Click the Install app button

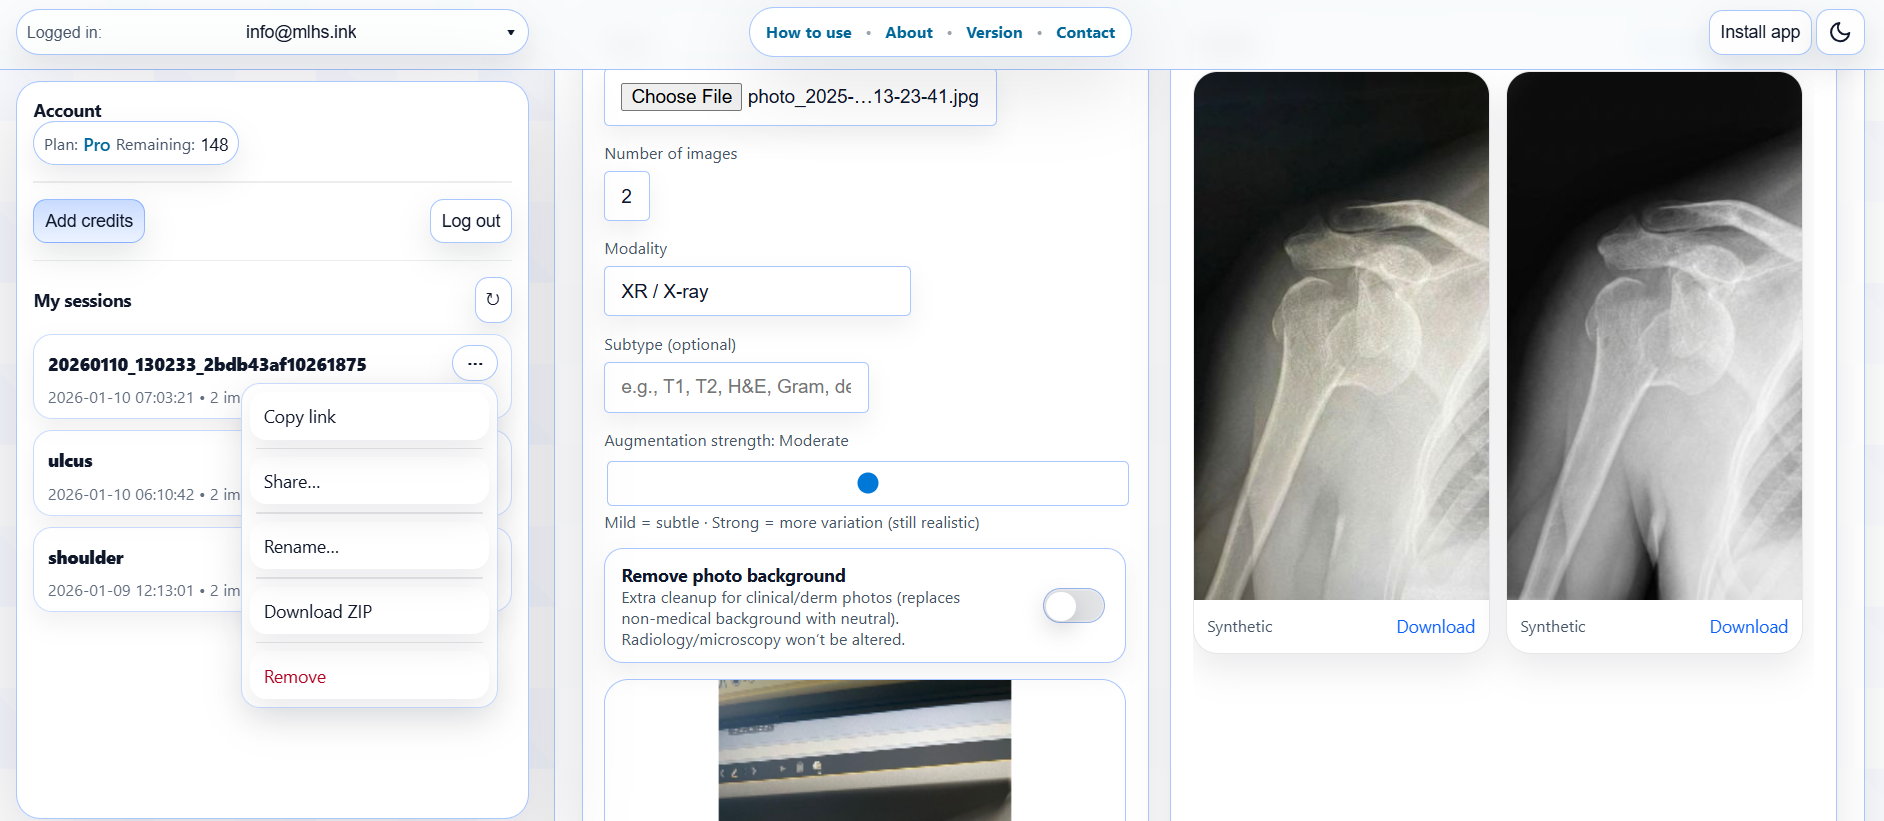pyautogui.click(x=1759, y=31)
